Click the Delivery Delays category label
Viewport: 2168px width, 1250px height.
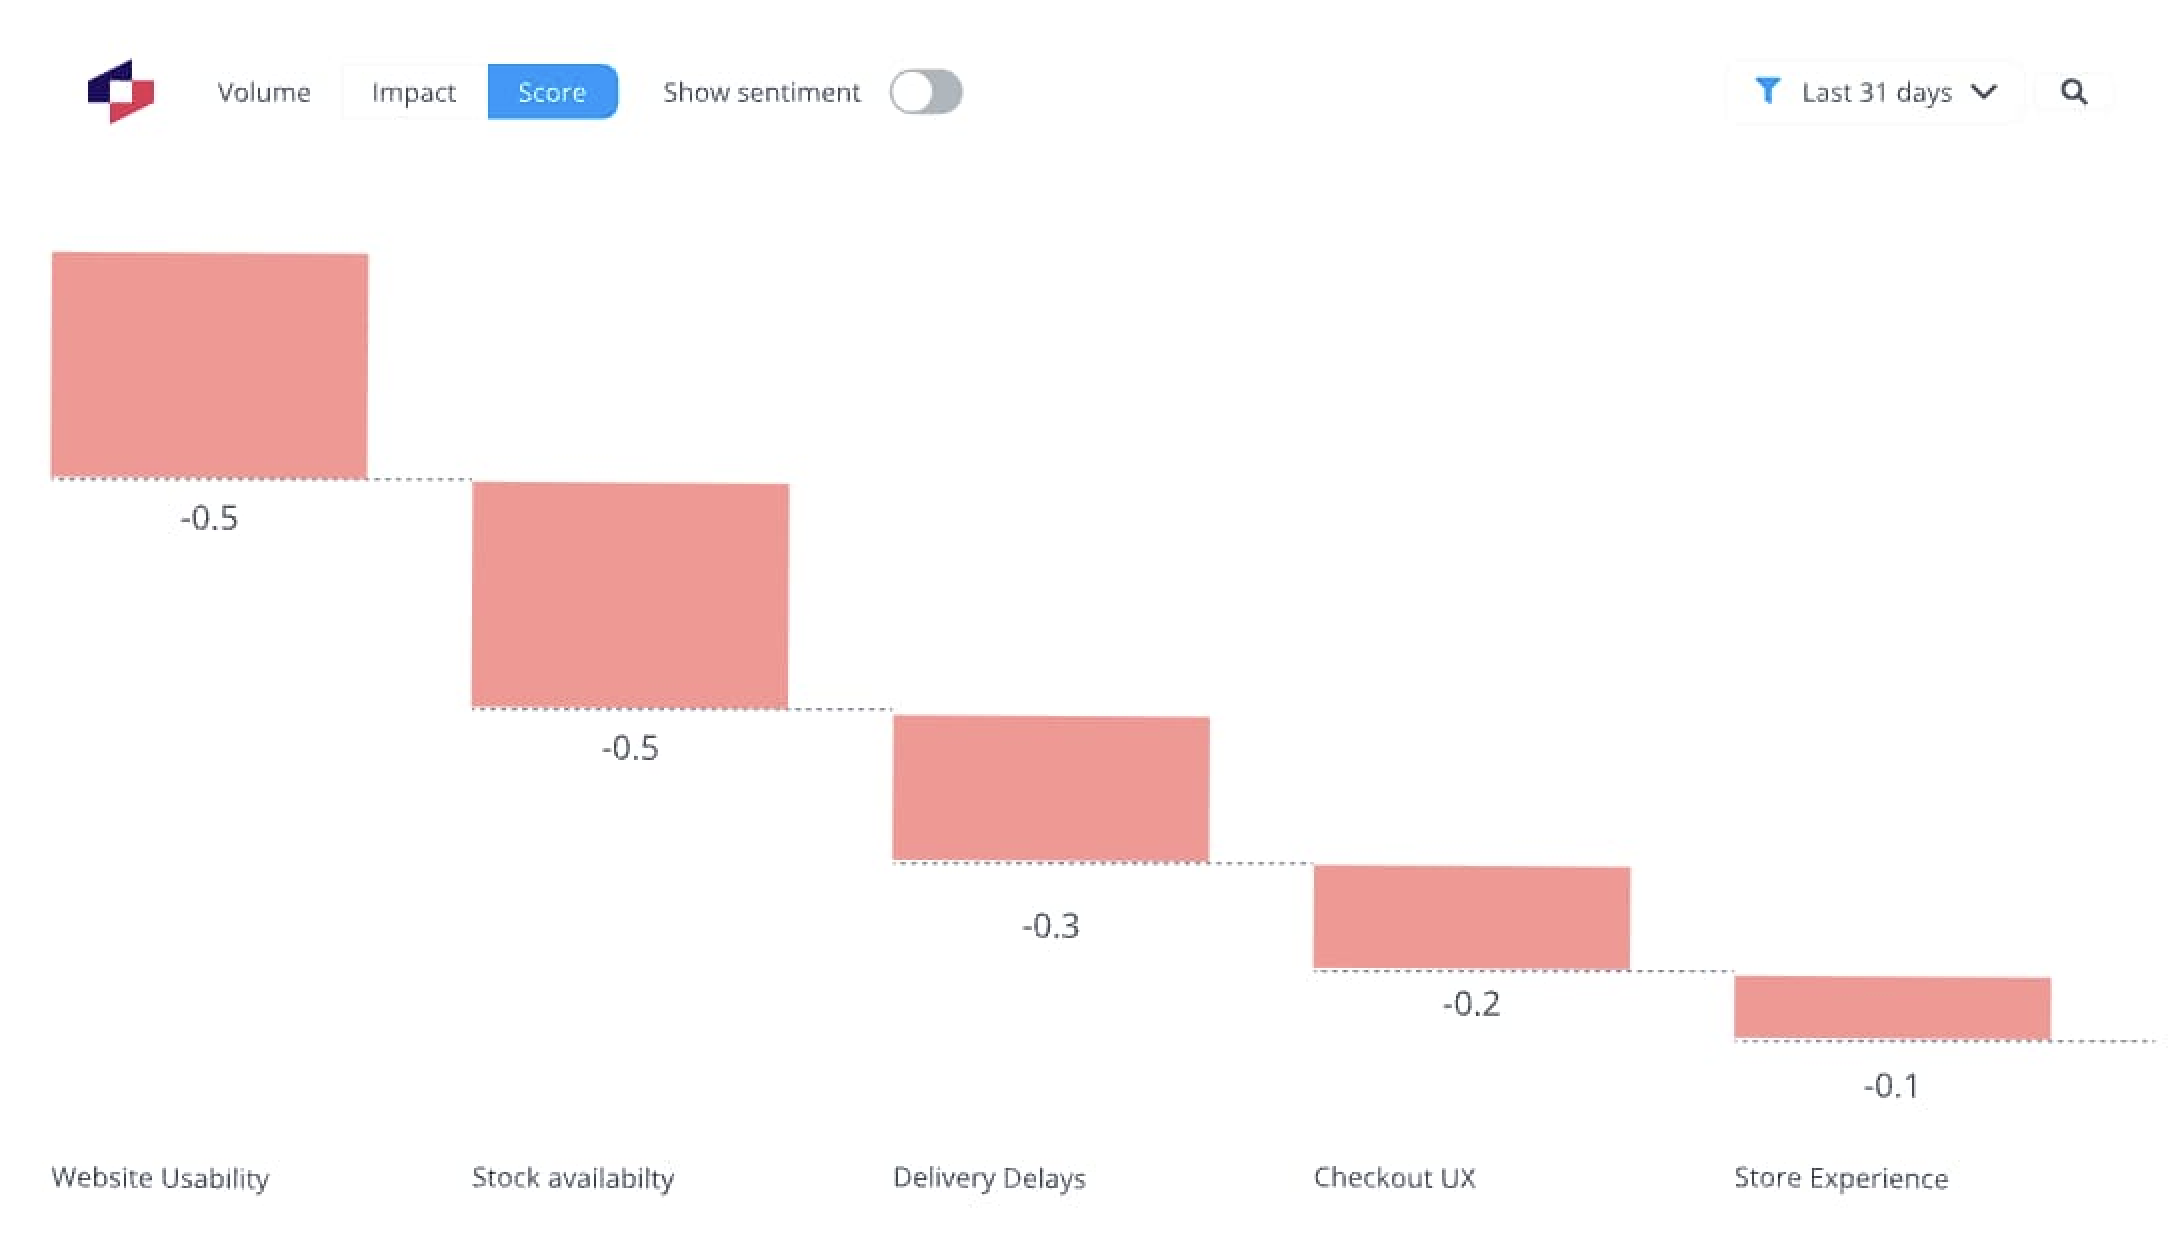click(990, 1178)
